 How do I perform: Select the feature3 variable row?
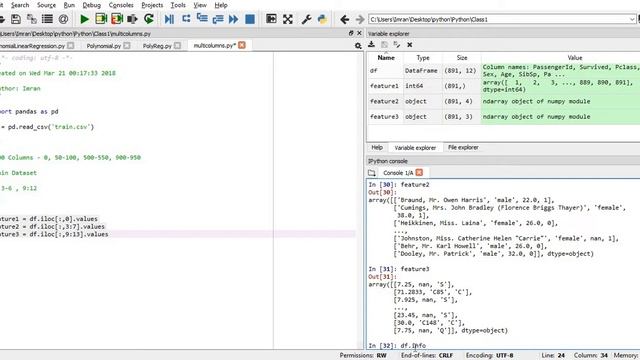(x=504, y=117)
